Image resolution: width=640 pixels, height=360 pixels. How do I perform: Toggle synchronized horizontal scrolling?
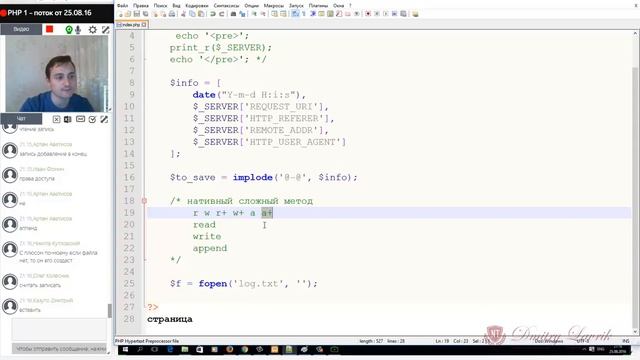click(284, 14)
